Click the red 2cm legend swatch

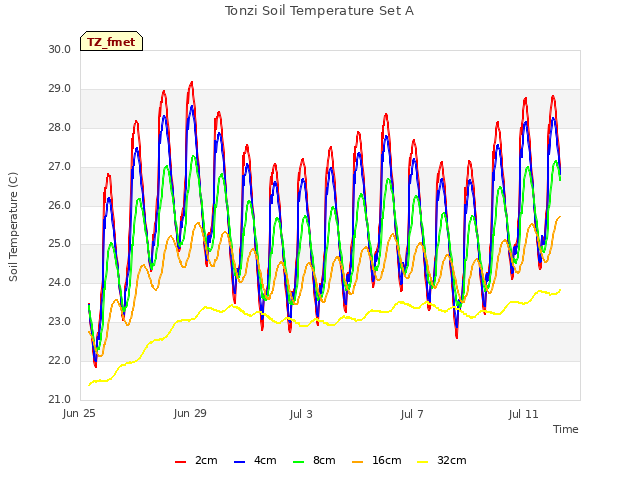[x=180, y=462]
